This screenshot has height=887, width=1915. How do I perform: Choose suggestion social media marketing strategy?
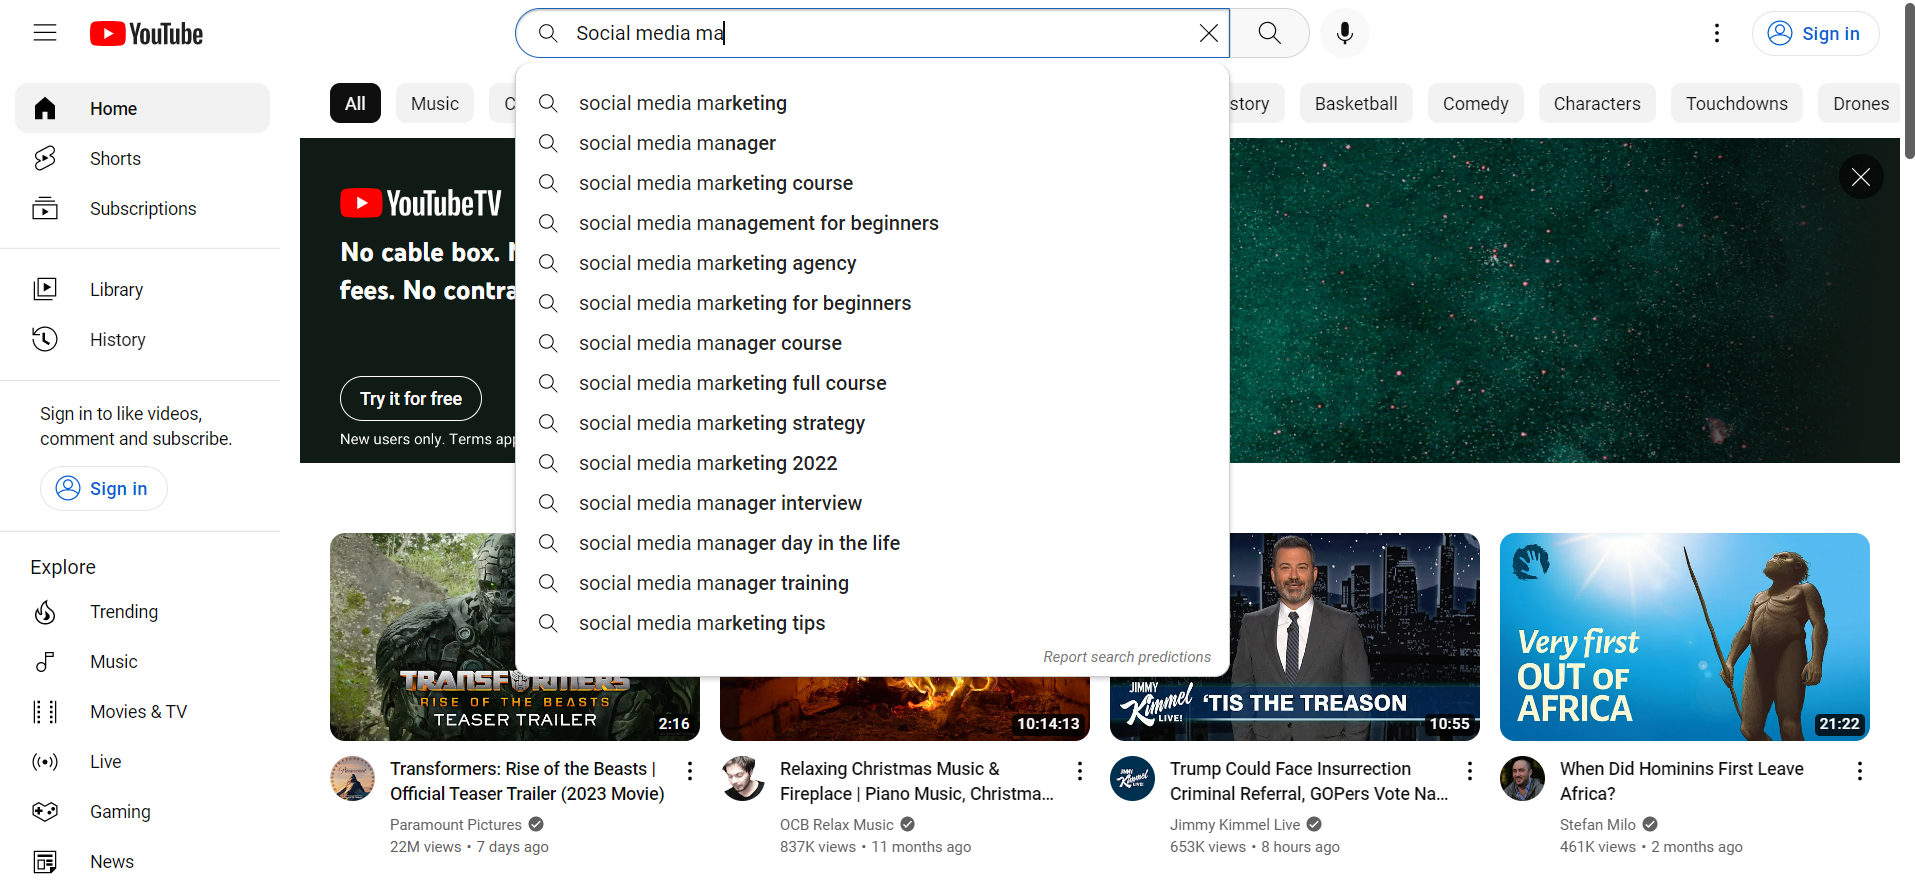click(872, 423)
